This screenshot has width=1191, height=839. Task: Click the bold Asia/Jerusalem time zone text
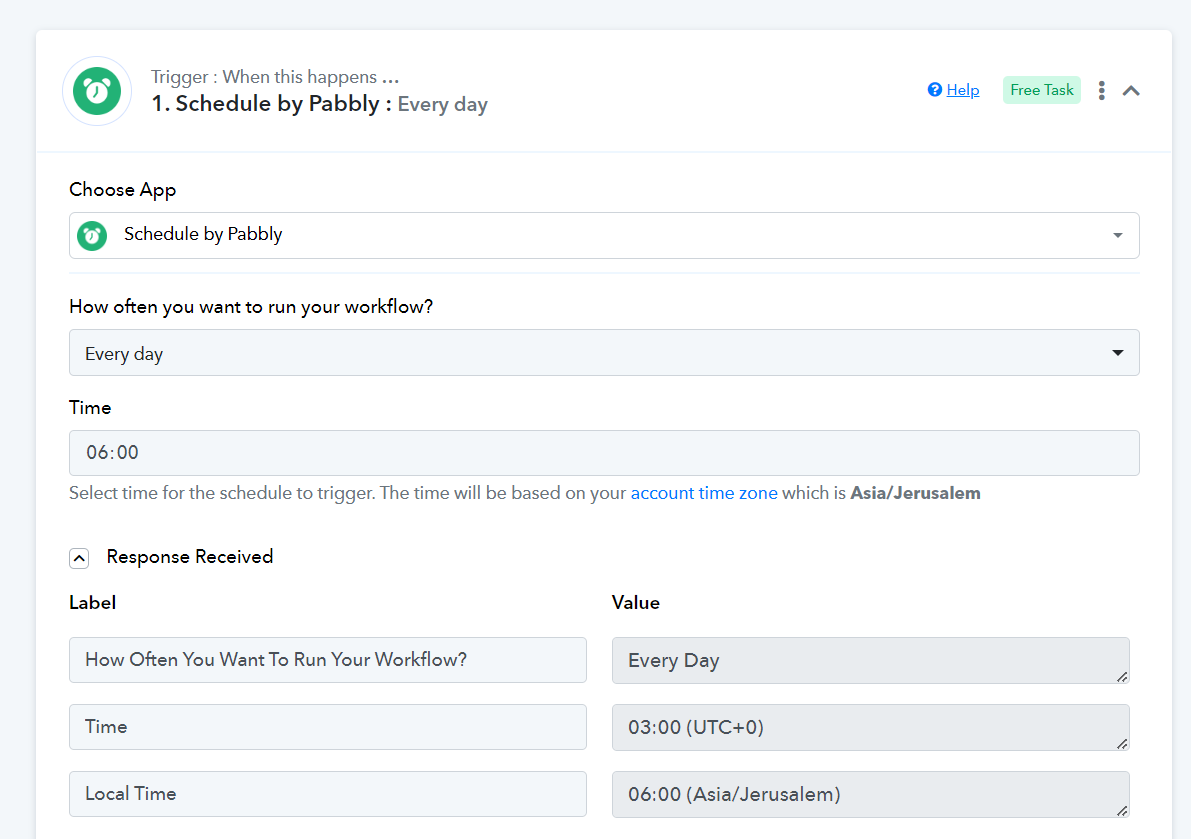(915, 493)
